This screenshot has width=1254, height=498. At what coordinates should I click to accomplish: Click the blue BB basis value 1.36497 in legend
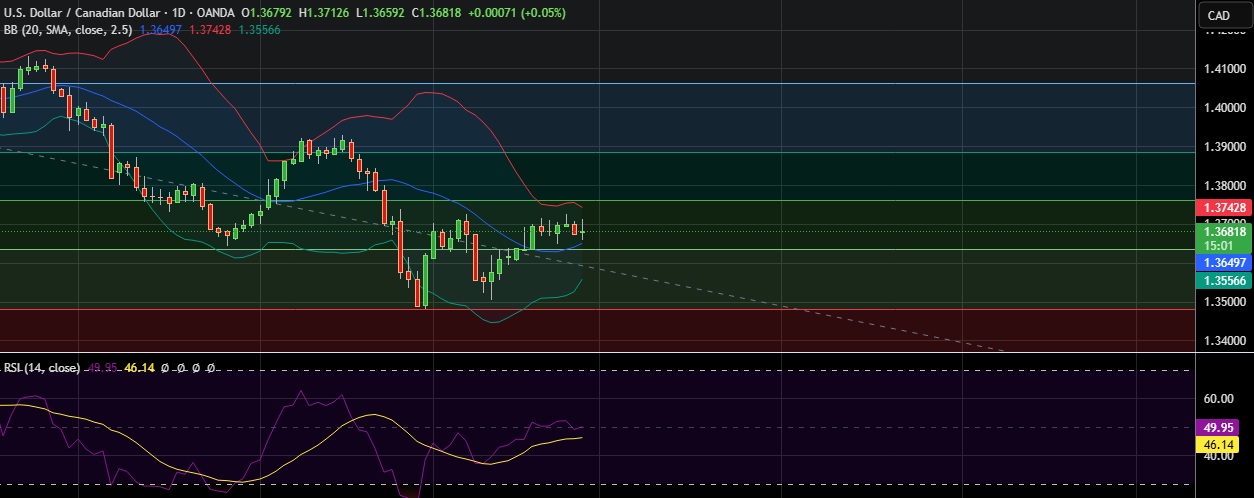[x=159, y=30]
